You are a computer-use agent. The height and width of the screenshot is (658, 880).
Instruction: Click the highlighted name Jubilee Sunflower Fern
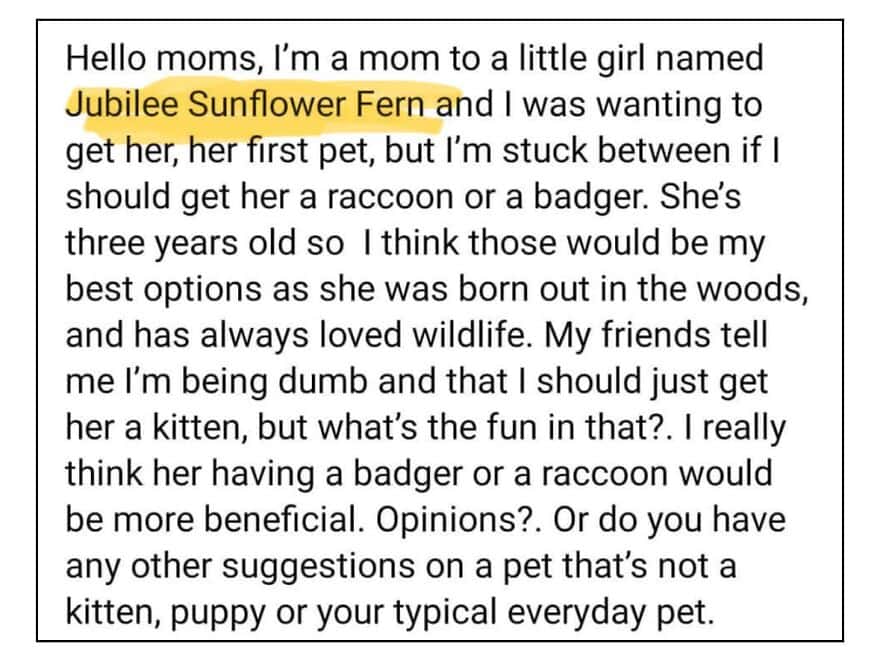pyautogui.click(x=245, y=105)
